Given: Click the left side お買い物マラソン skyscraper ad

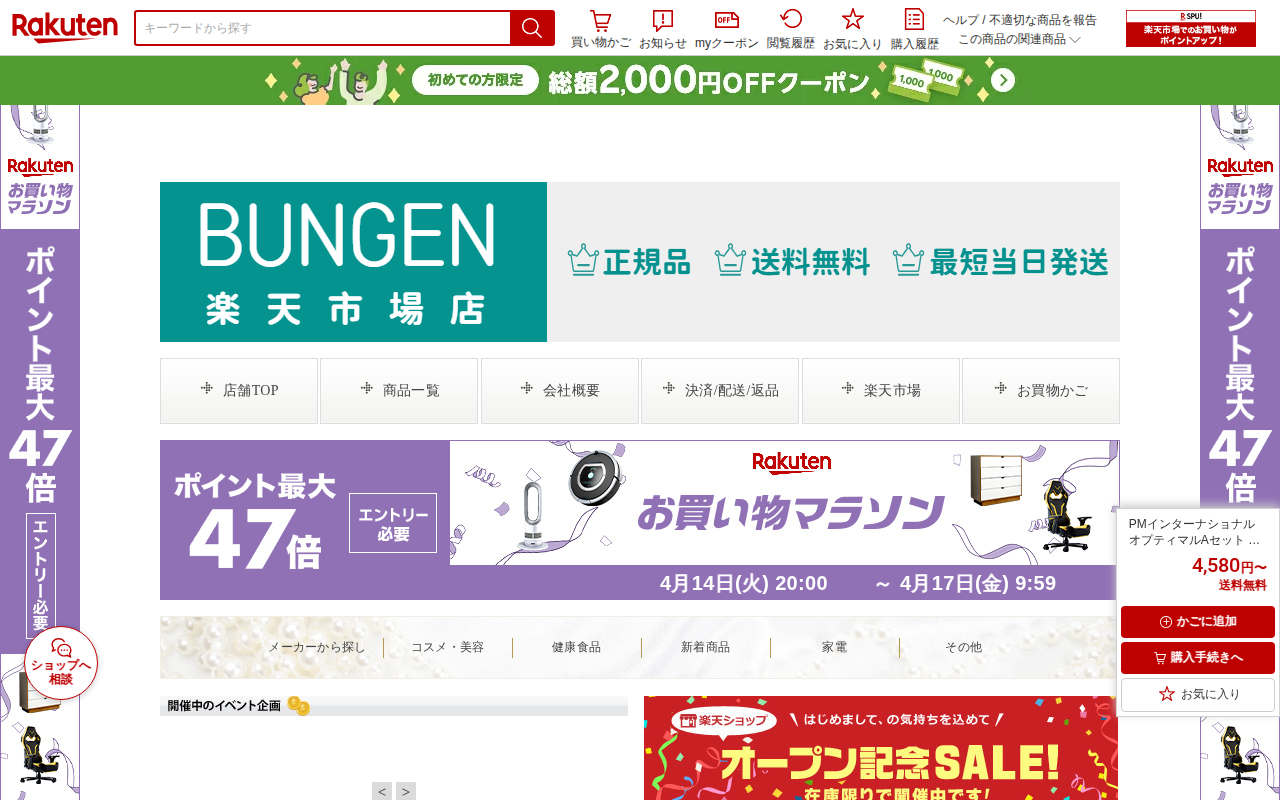Looking at the screenshot, I should (x=40, y=452).
